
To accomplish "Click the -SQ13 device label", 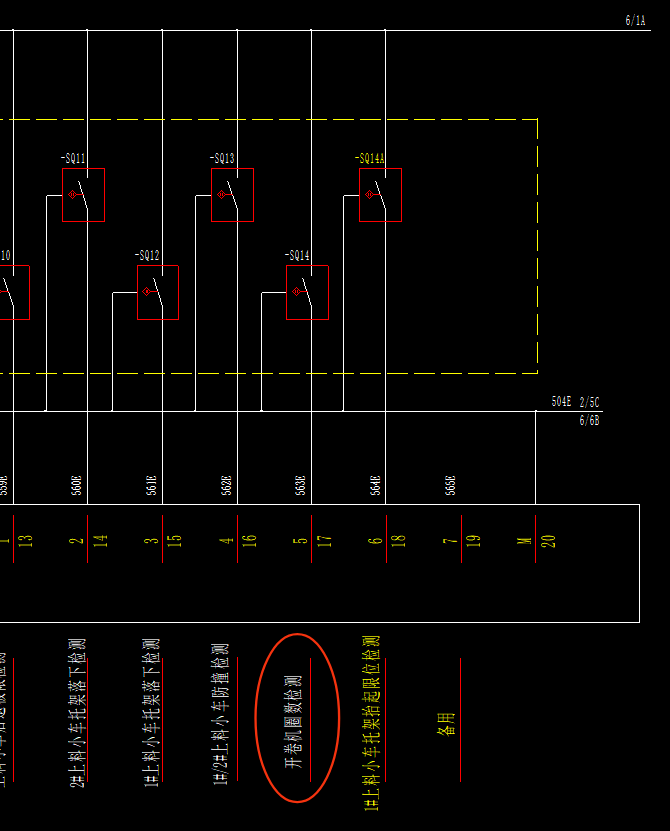I will point(222,158).
